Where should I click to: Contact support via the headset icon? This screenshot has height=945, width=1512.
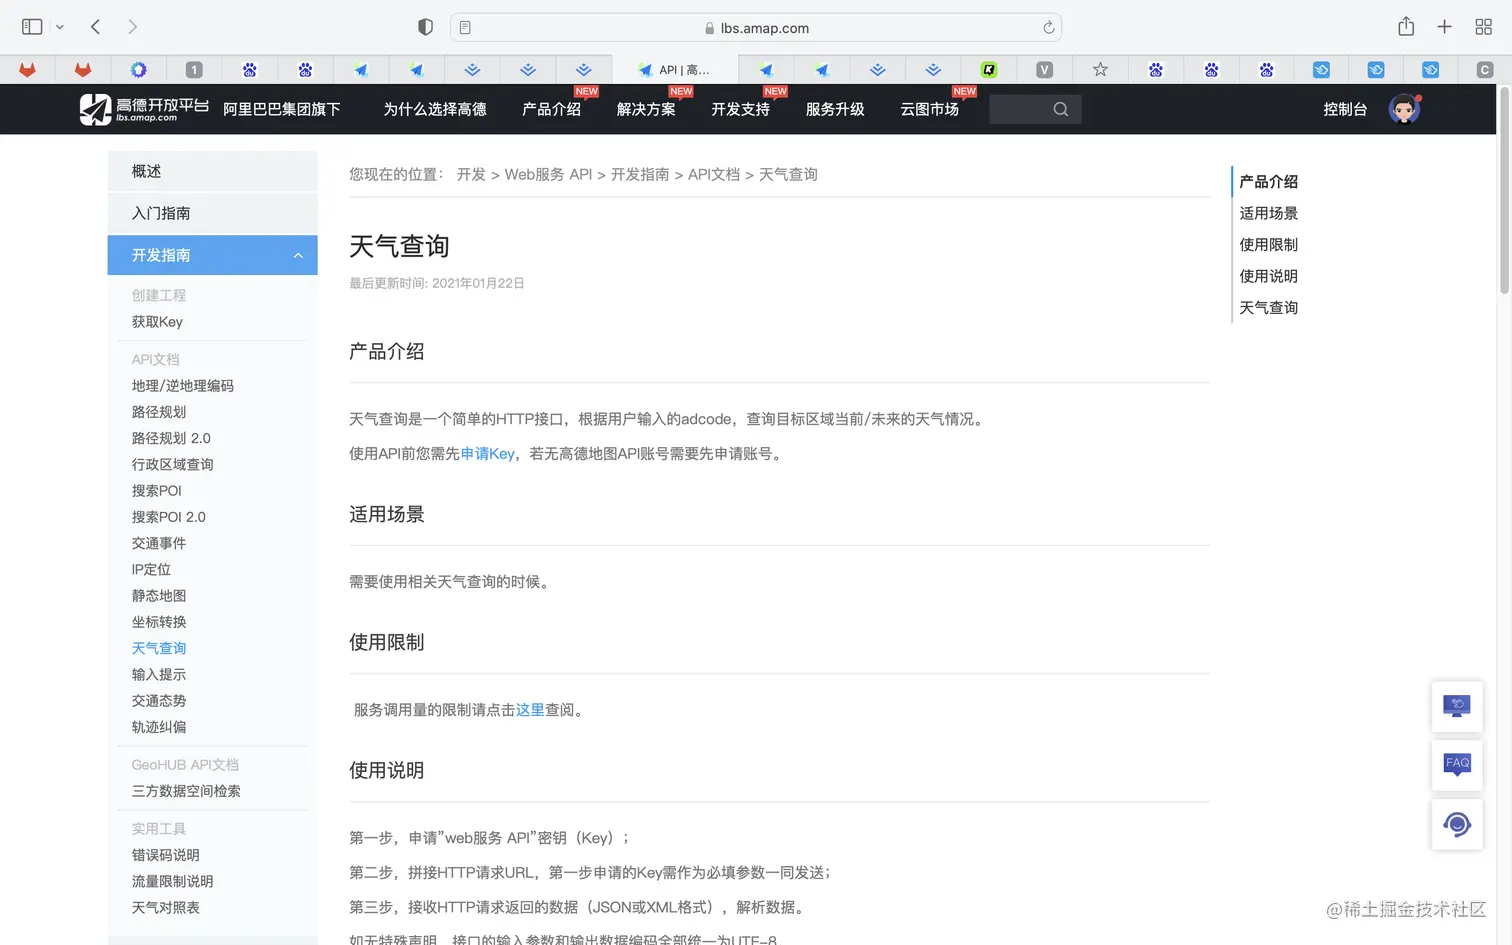coord(1457,824)
